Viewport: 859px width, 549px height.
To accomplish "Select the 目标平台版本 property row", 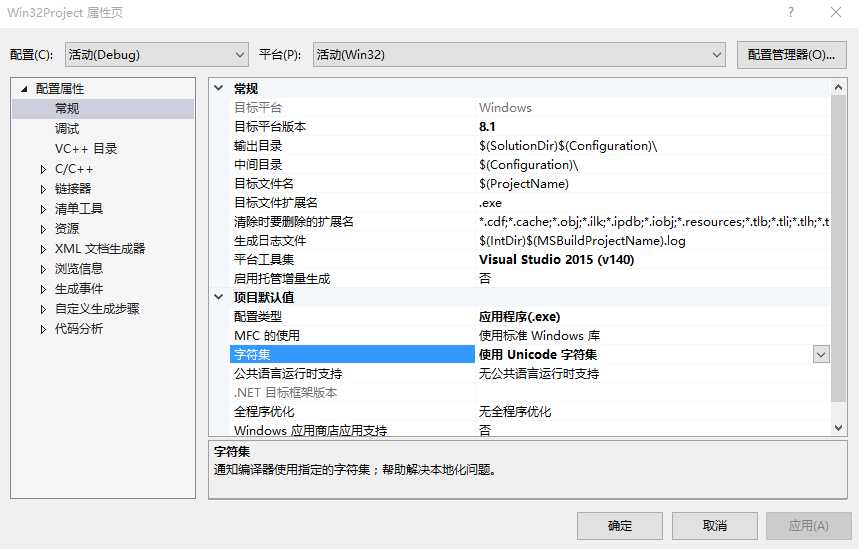I will 530,127.
